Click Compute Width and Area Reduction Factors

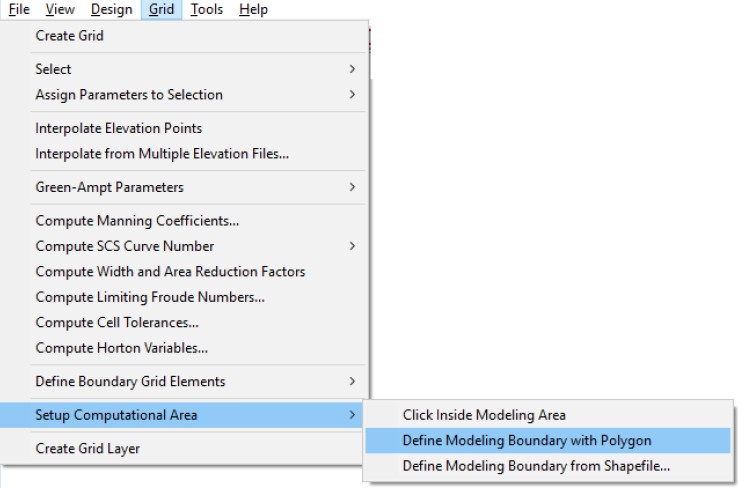(170, 272)
